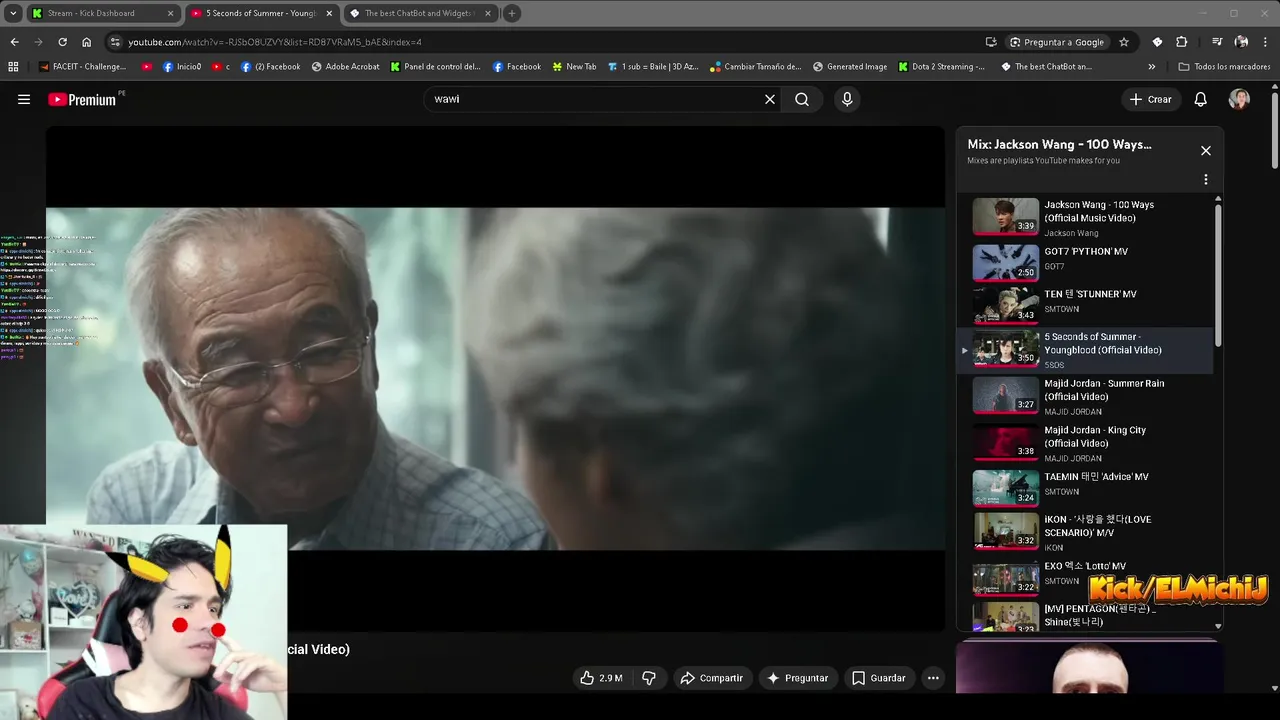The height and width of the screenshot is (720, 1280).
Task: Start voice search with microphone icon
Action: [x=847, y=99]
